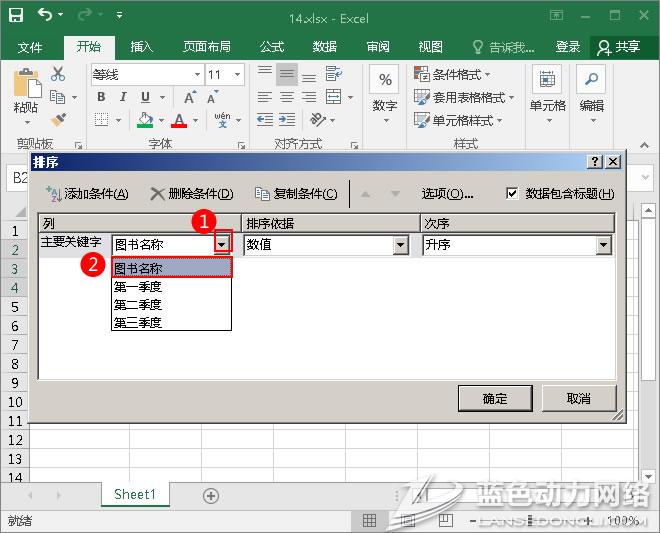This screenshot has width=660, height=533.
Task: Click the increase indent icon
Action: (287, 120)
